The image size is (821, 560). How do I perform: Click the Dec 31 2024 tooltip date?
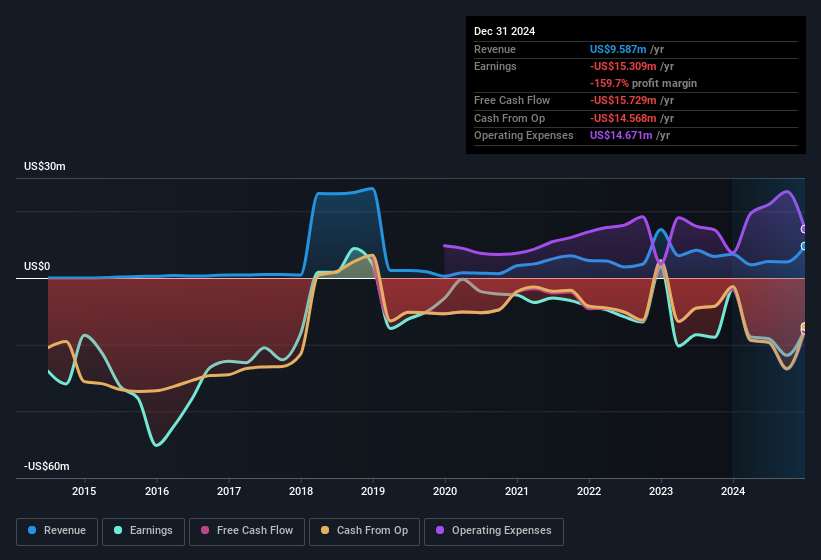coord(504,31)
